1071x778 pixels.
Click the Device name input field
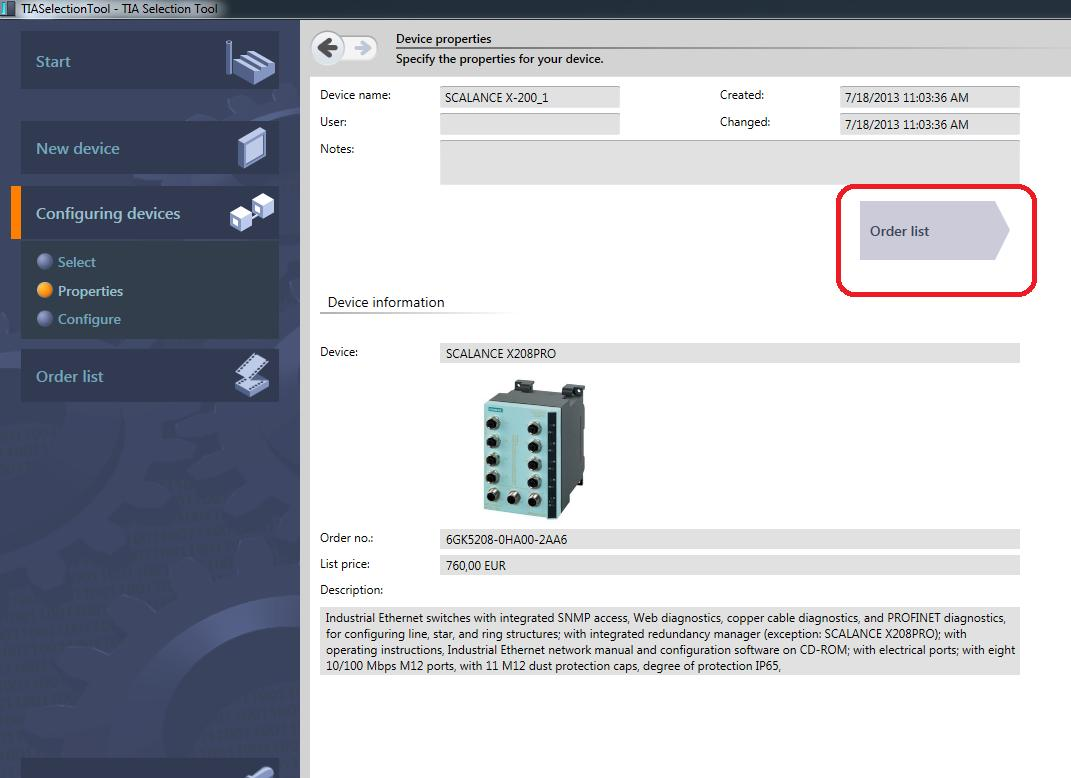pyautogui.click(x=529, y=97)
